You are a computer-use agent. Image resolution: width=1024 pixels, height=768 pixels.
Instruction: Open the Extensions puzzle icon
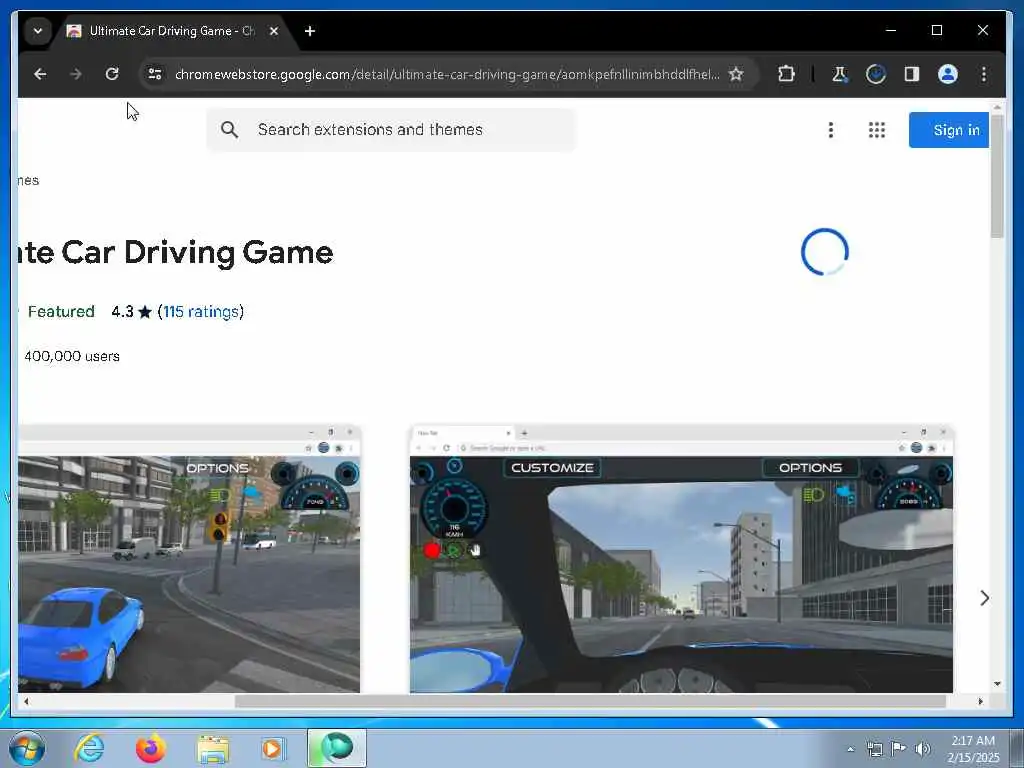point(786,74)
